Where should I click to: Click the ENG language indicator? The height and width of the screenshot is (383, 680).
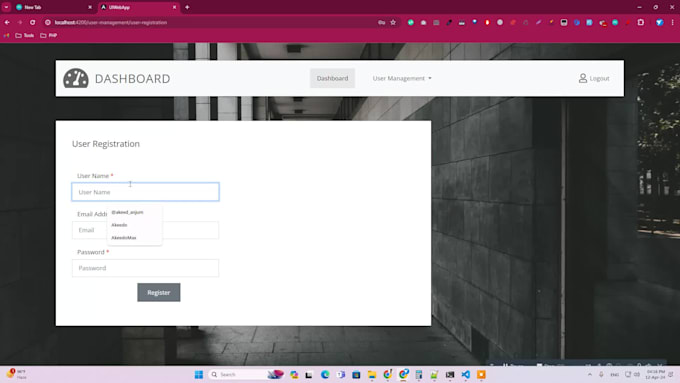[615, 374]
